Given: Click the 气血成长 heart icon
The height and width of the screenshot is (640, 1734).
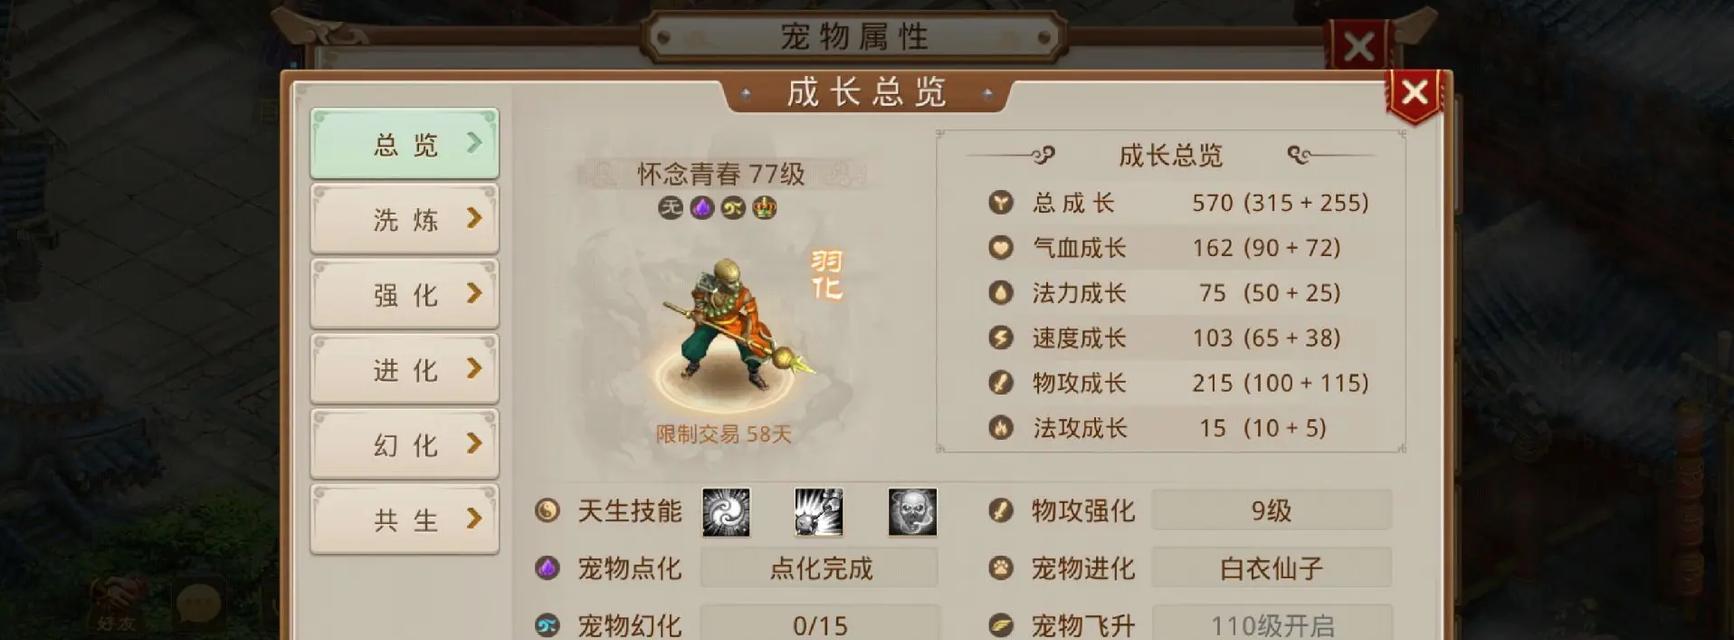Looking at the screenshot, I should tap(1001, 248).
